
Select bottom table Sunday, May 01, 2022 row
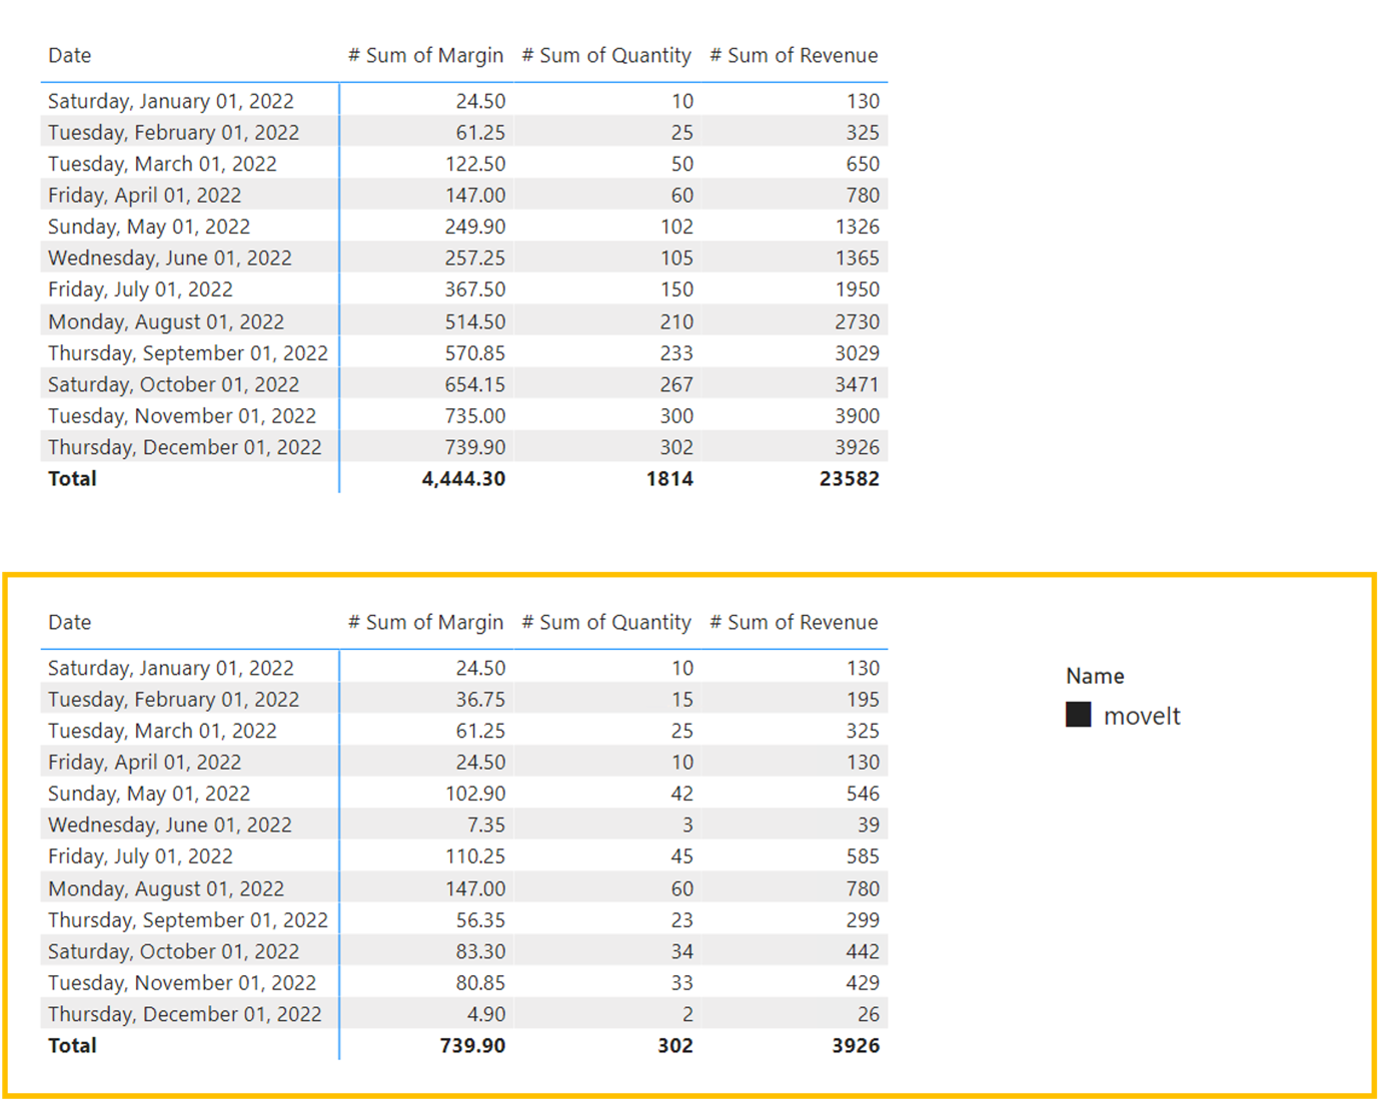pos(464,793)
